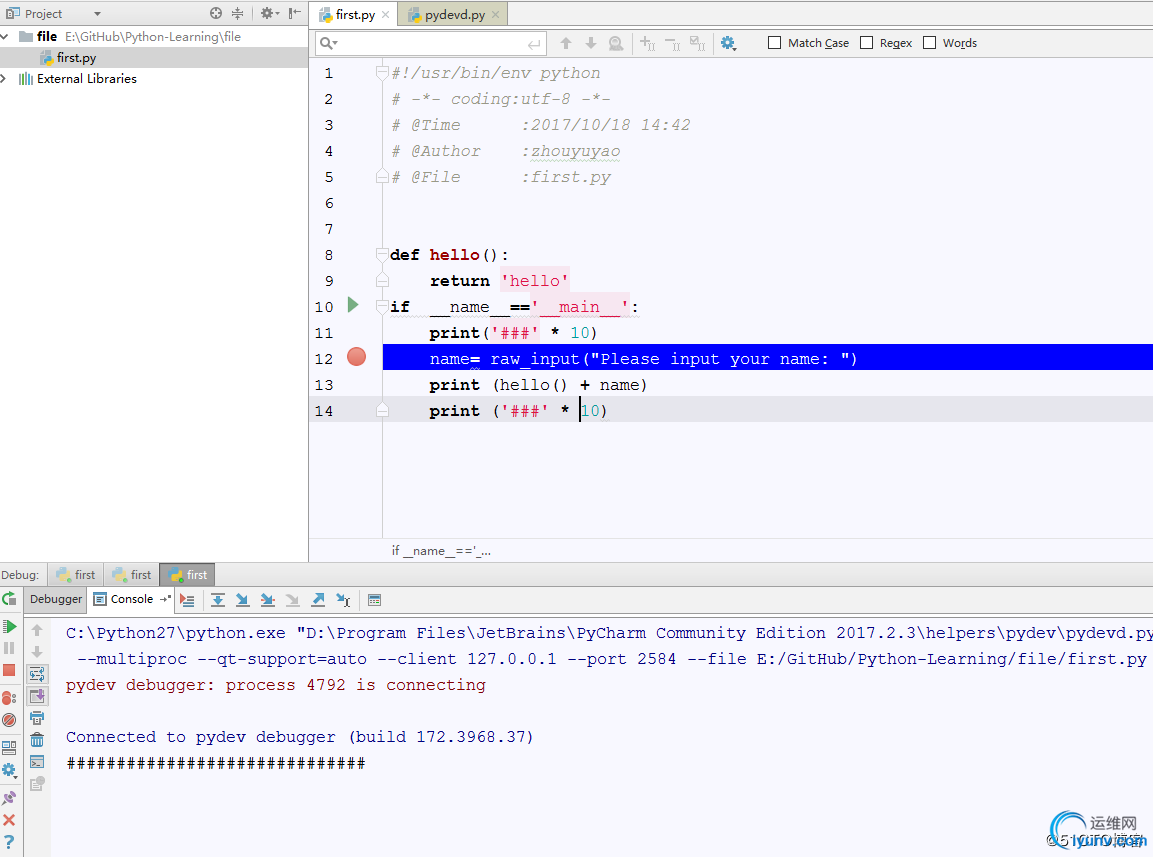Close the pydevd.py tab
1153x857 pixels.
pos(496,15)
